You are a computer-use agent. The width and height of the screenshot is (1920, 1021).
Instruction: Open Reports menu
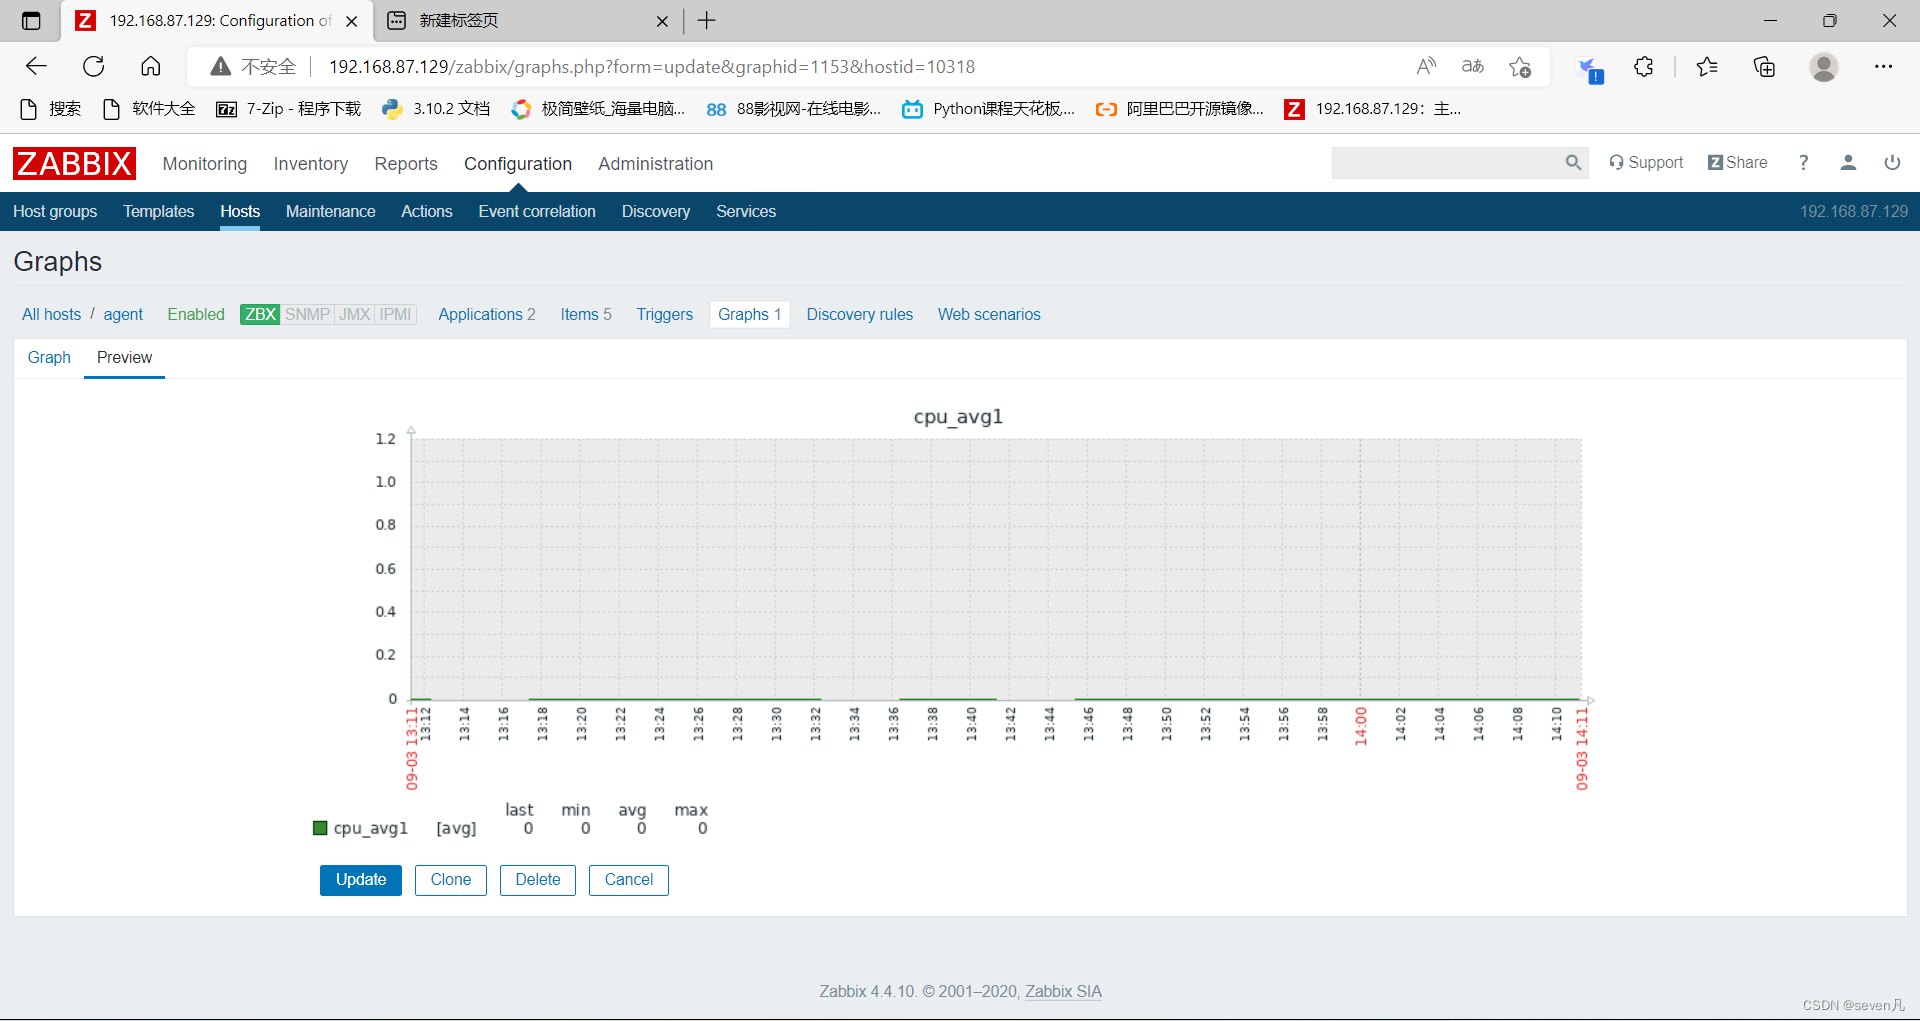406,164
